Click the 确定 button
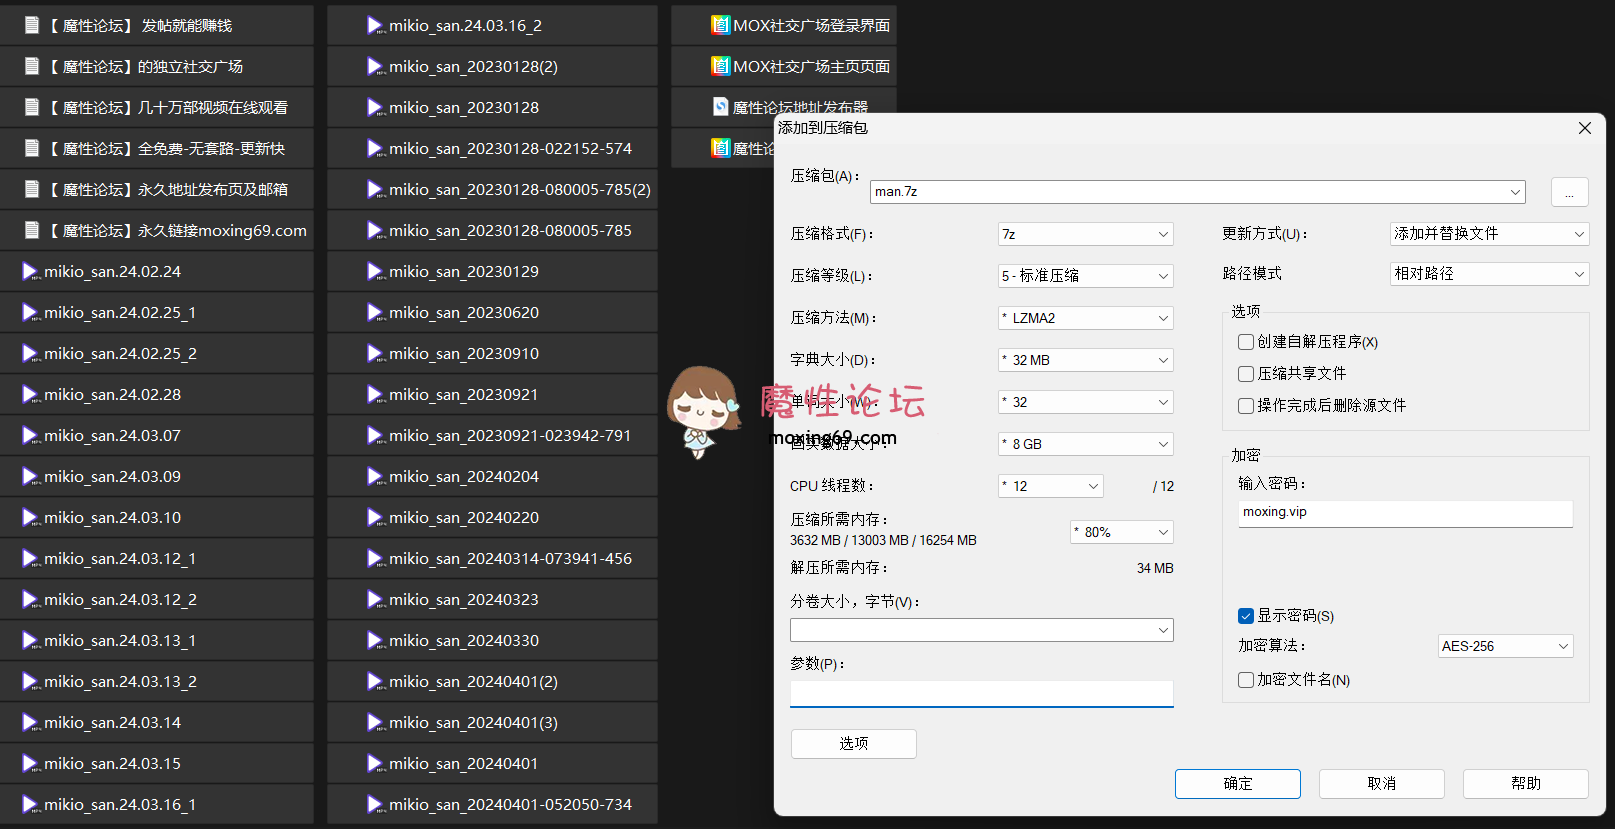Viewport: 1615px width, 829px height. (x=1237, y=784)
